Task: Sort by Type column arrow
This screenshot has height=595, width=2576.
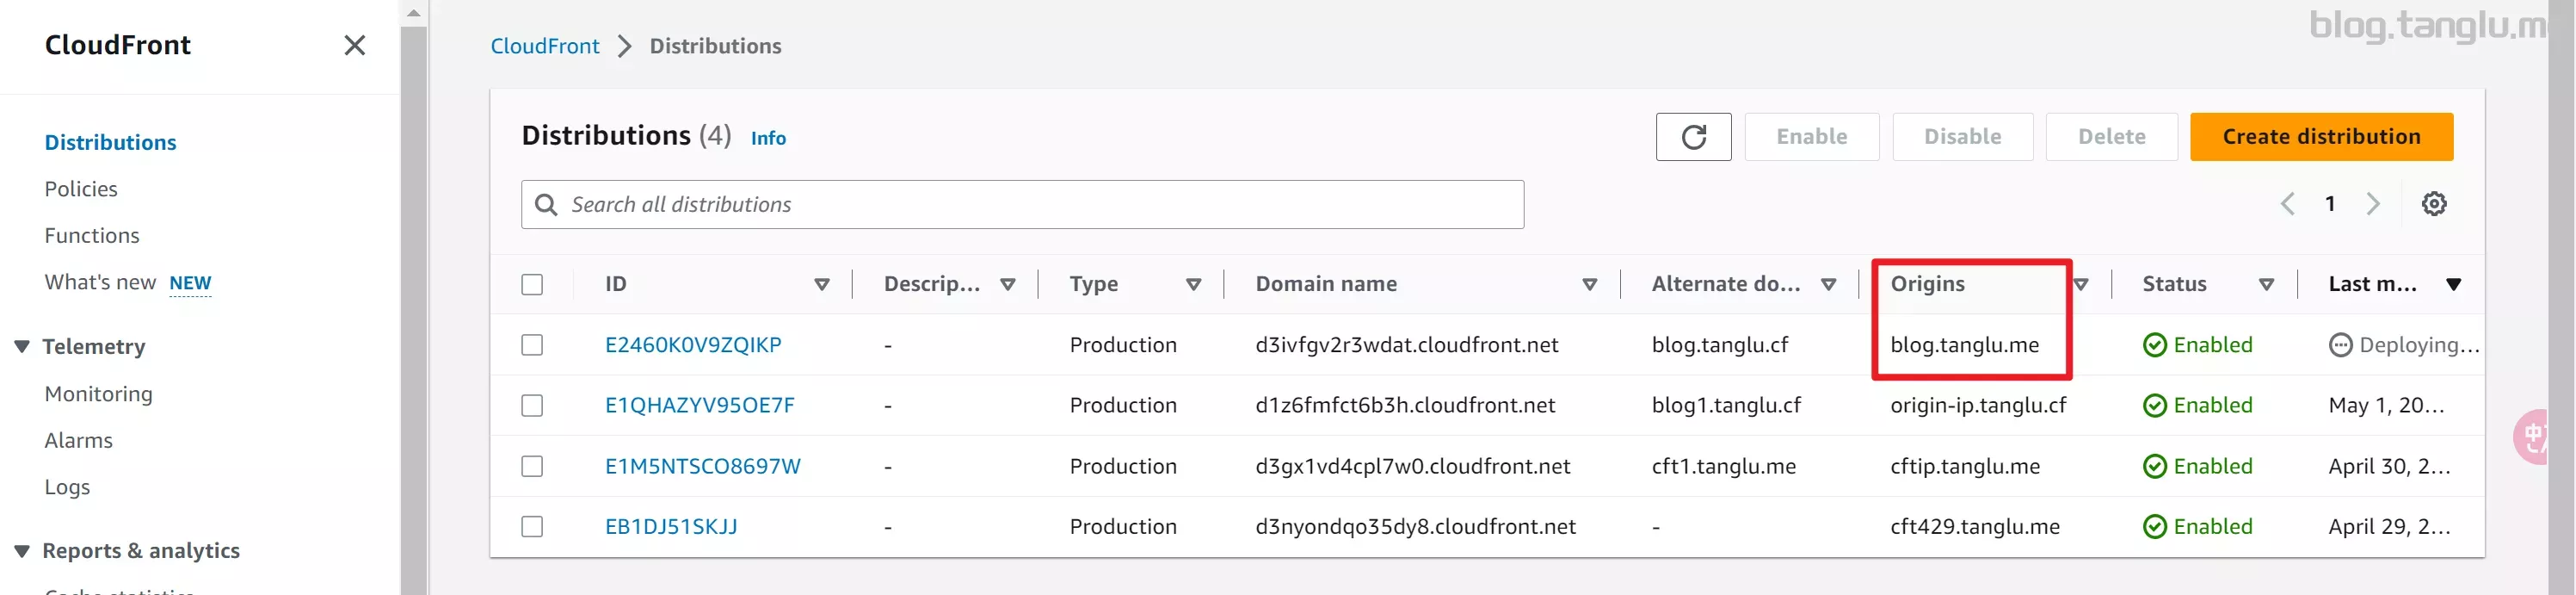Action: point(1193,285)
